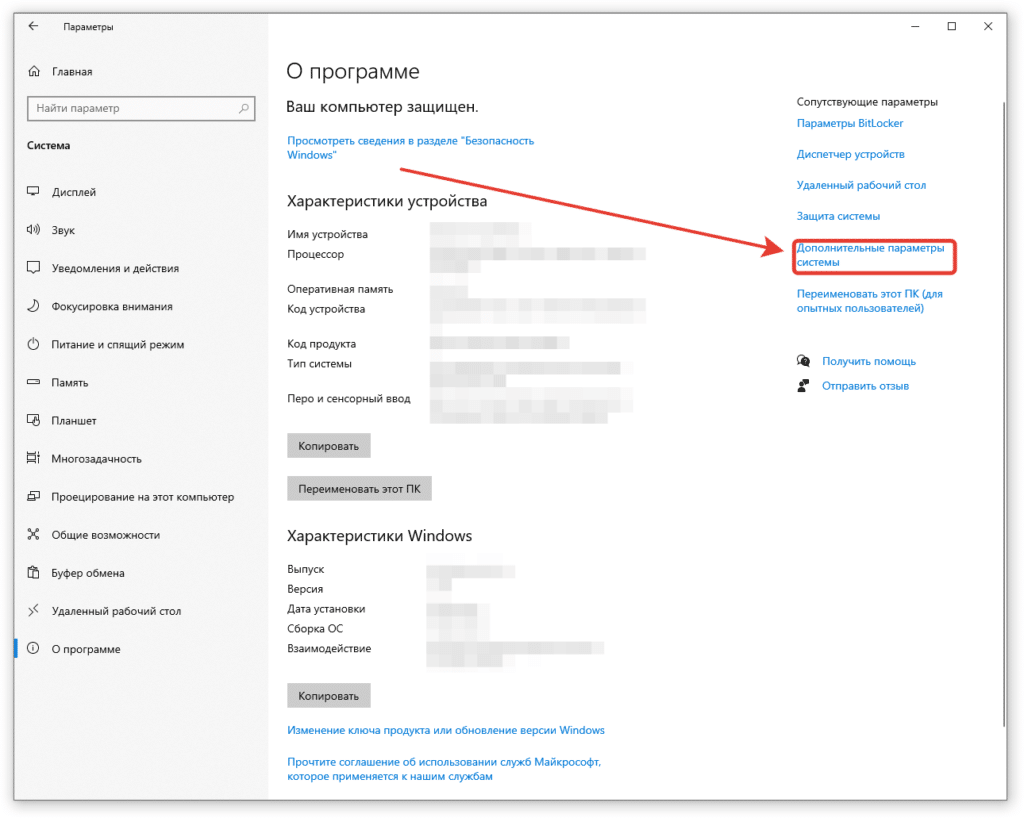Open Projecting to this PC (Проецирование) section
This screenshot has width=1024, height=818.
pos(142,497)
